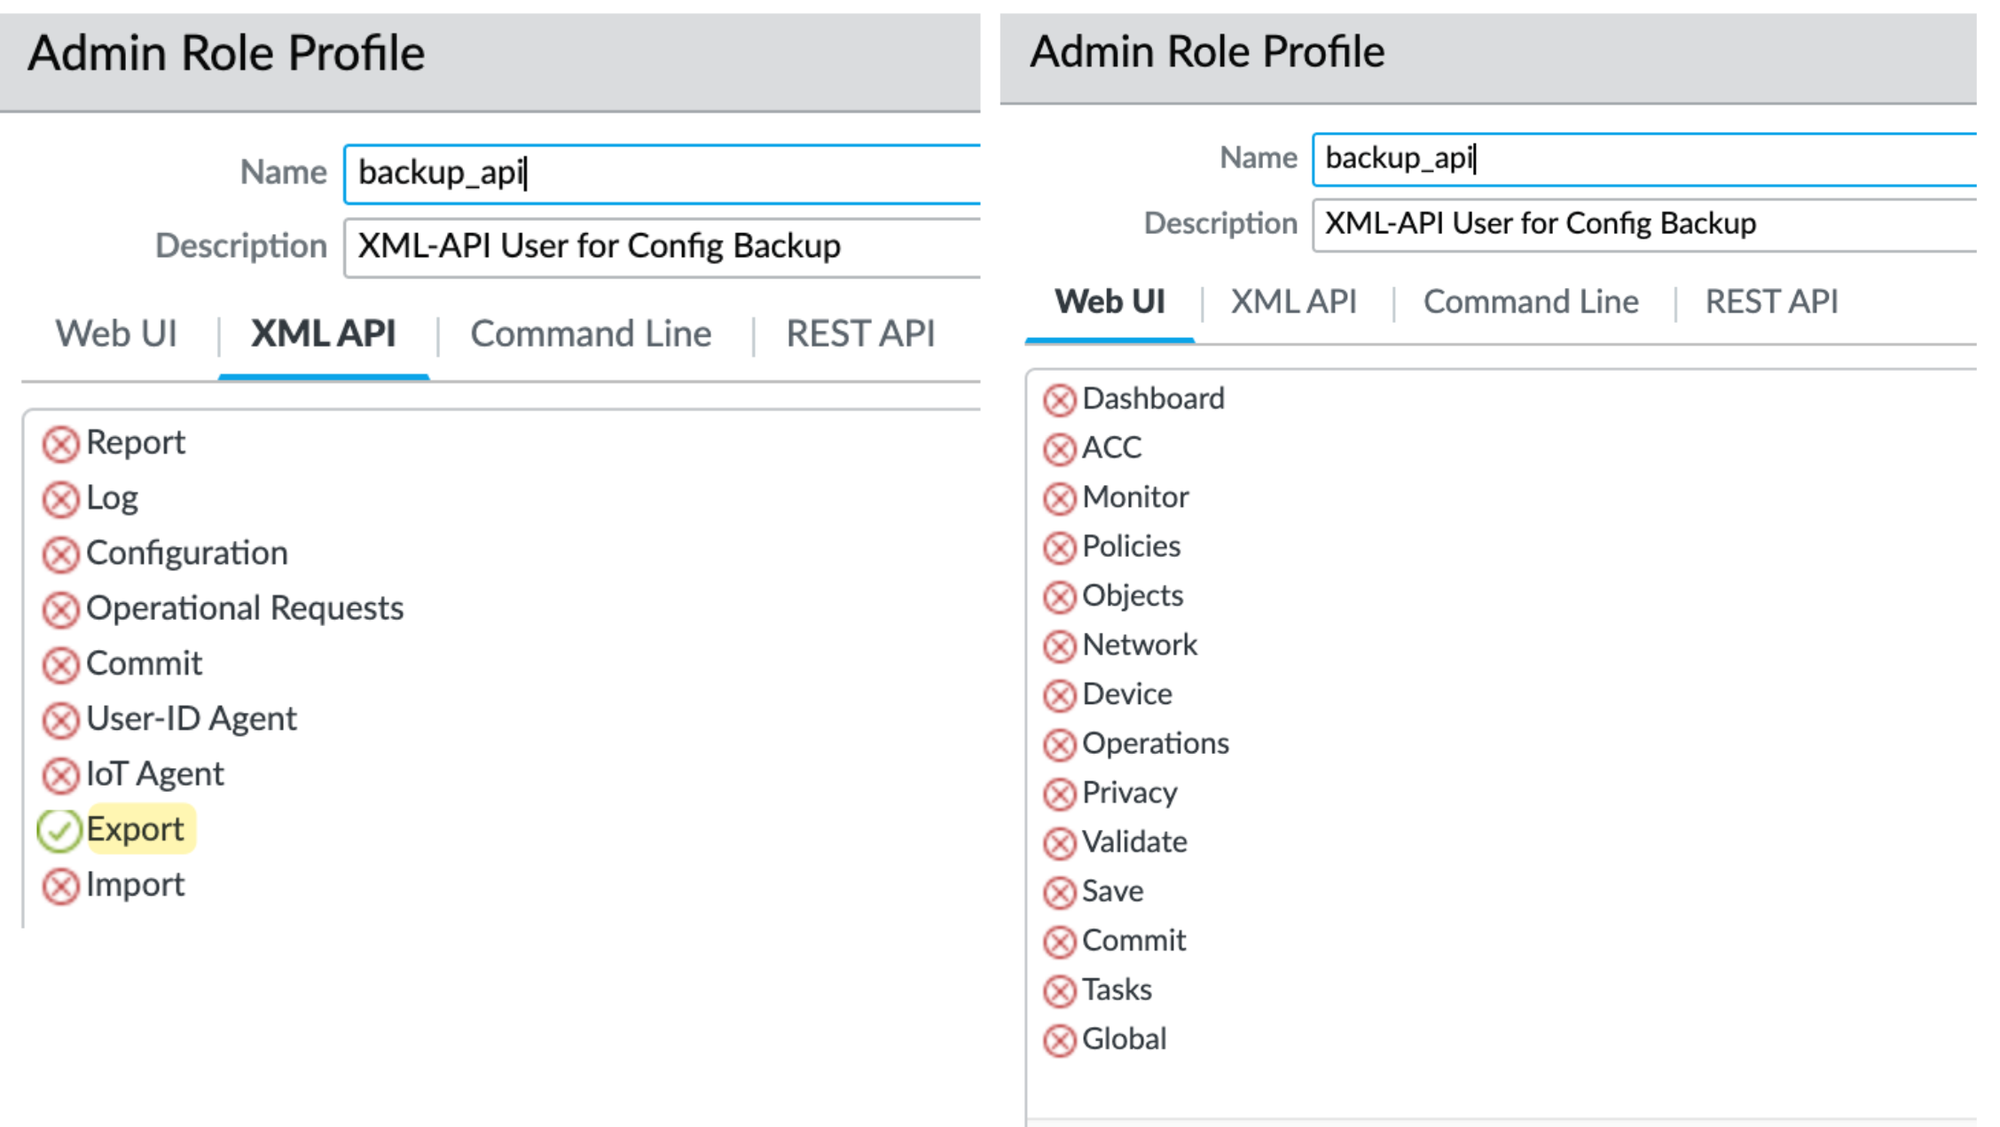This screenshot has height=1127, width=2000.
Task: Switch to the Command Line tab in left profile
Action: (591, 334)
